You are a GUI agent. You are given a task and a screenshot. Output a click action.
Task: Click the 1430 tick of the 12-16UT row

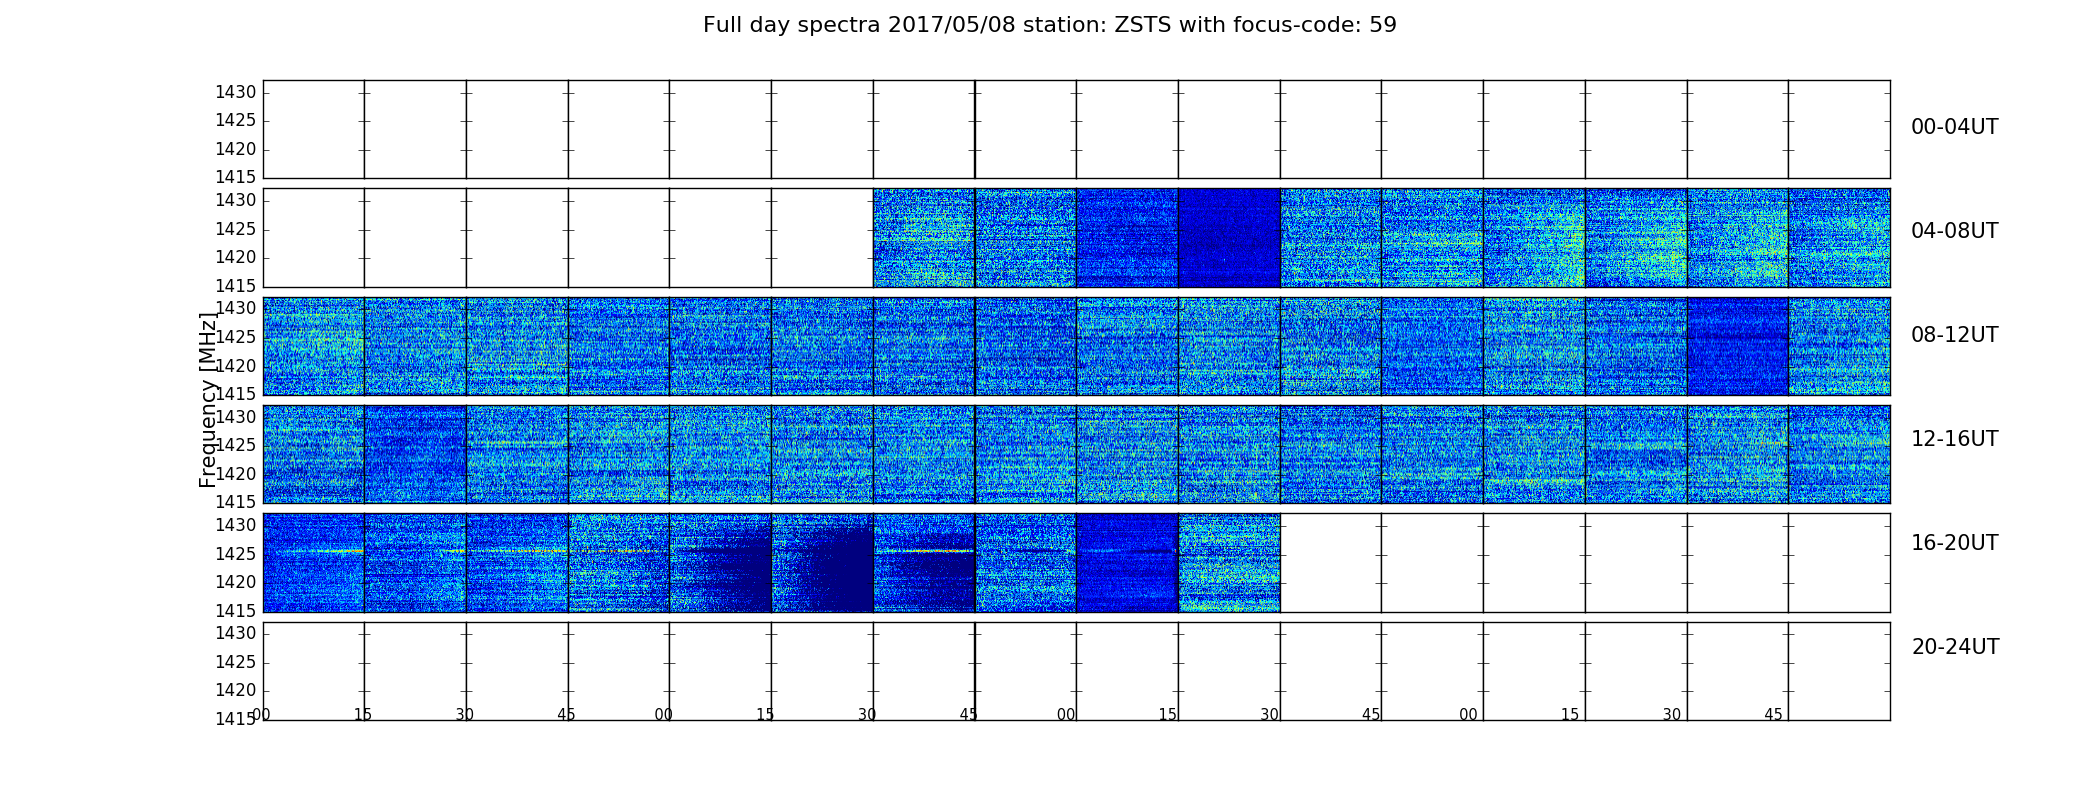coord(236,417)
